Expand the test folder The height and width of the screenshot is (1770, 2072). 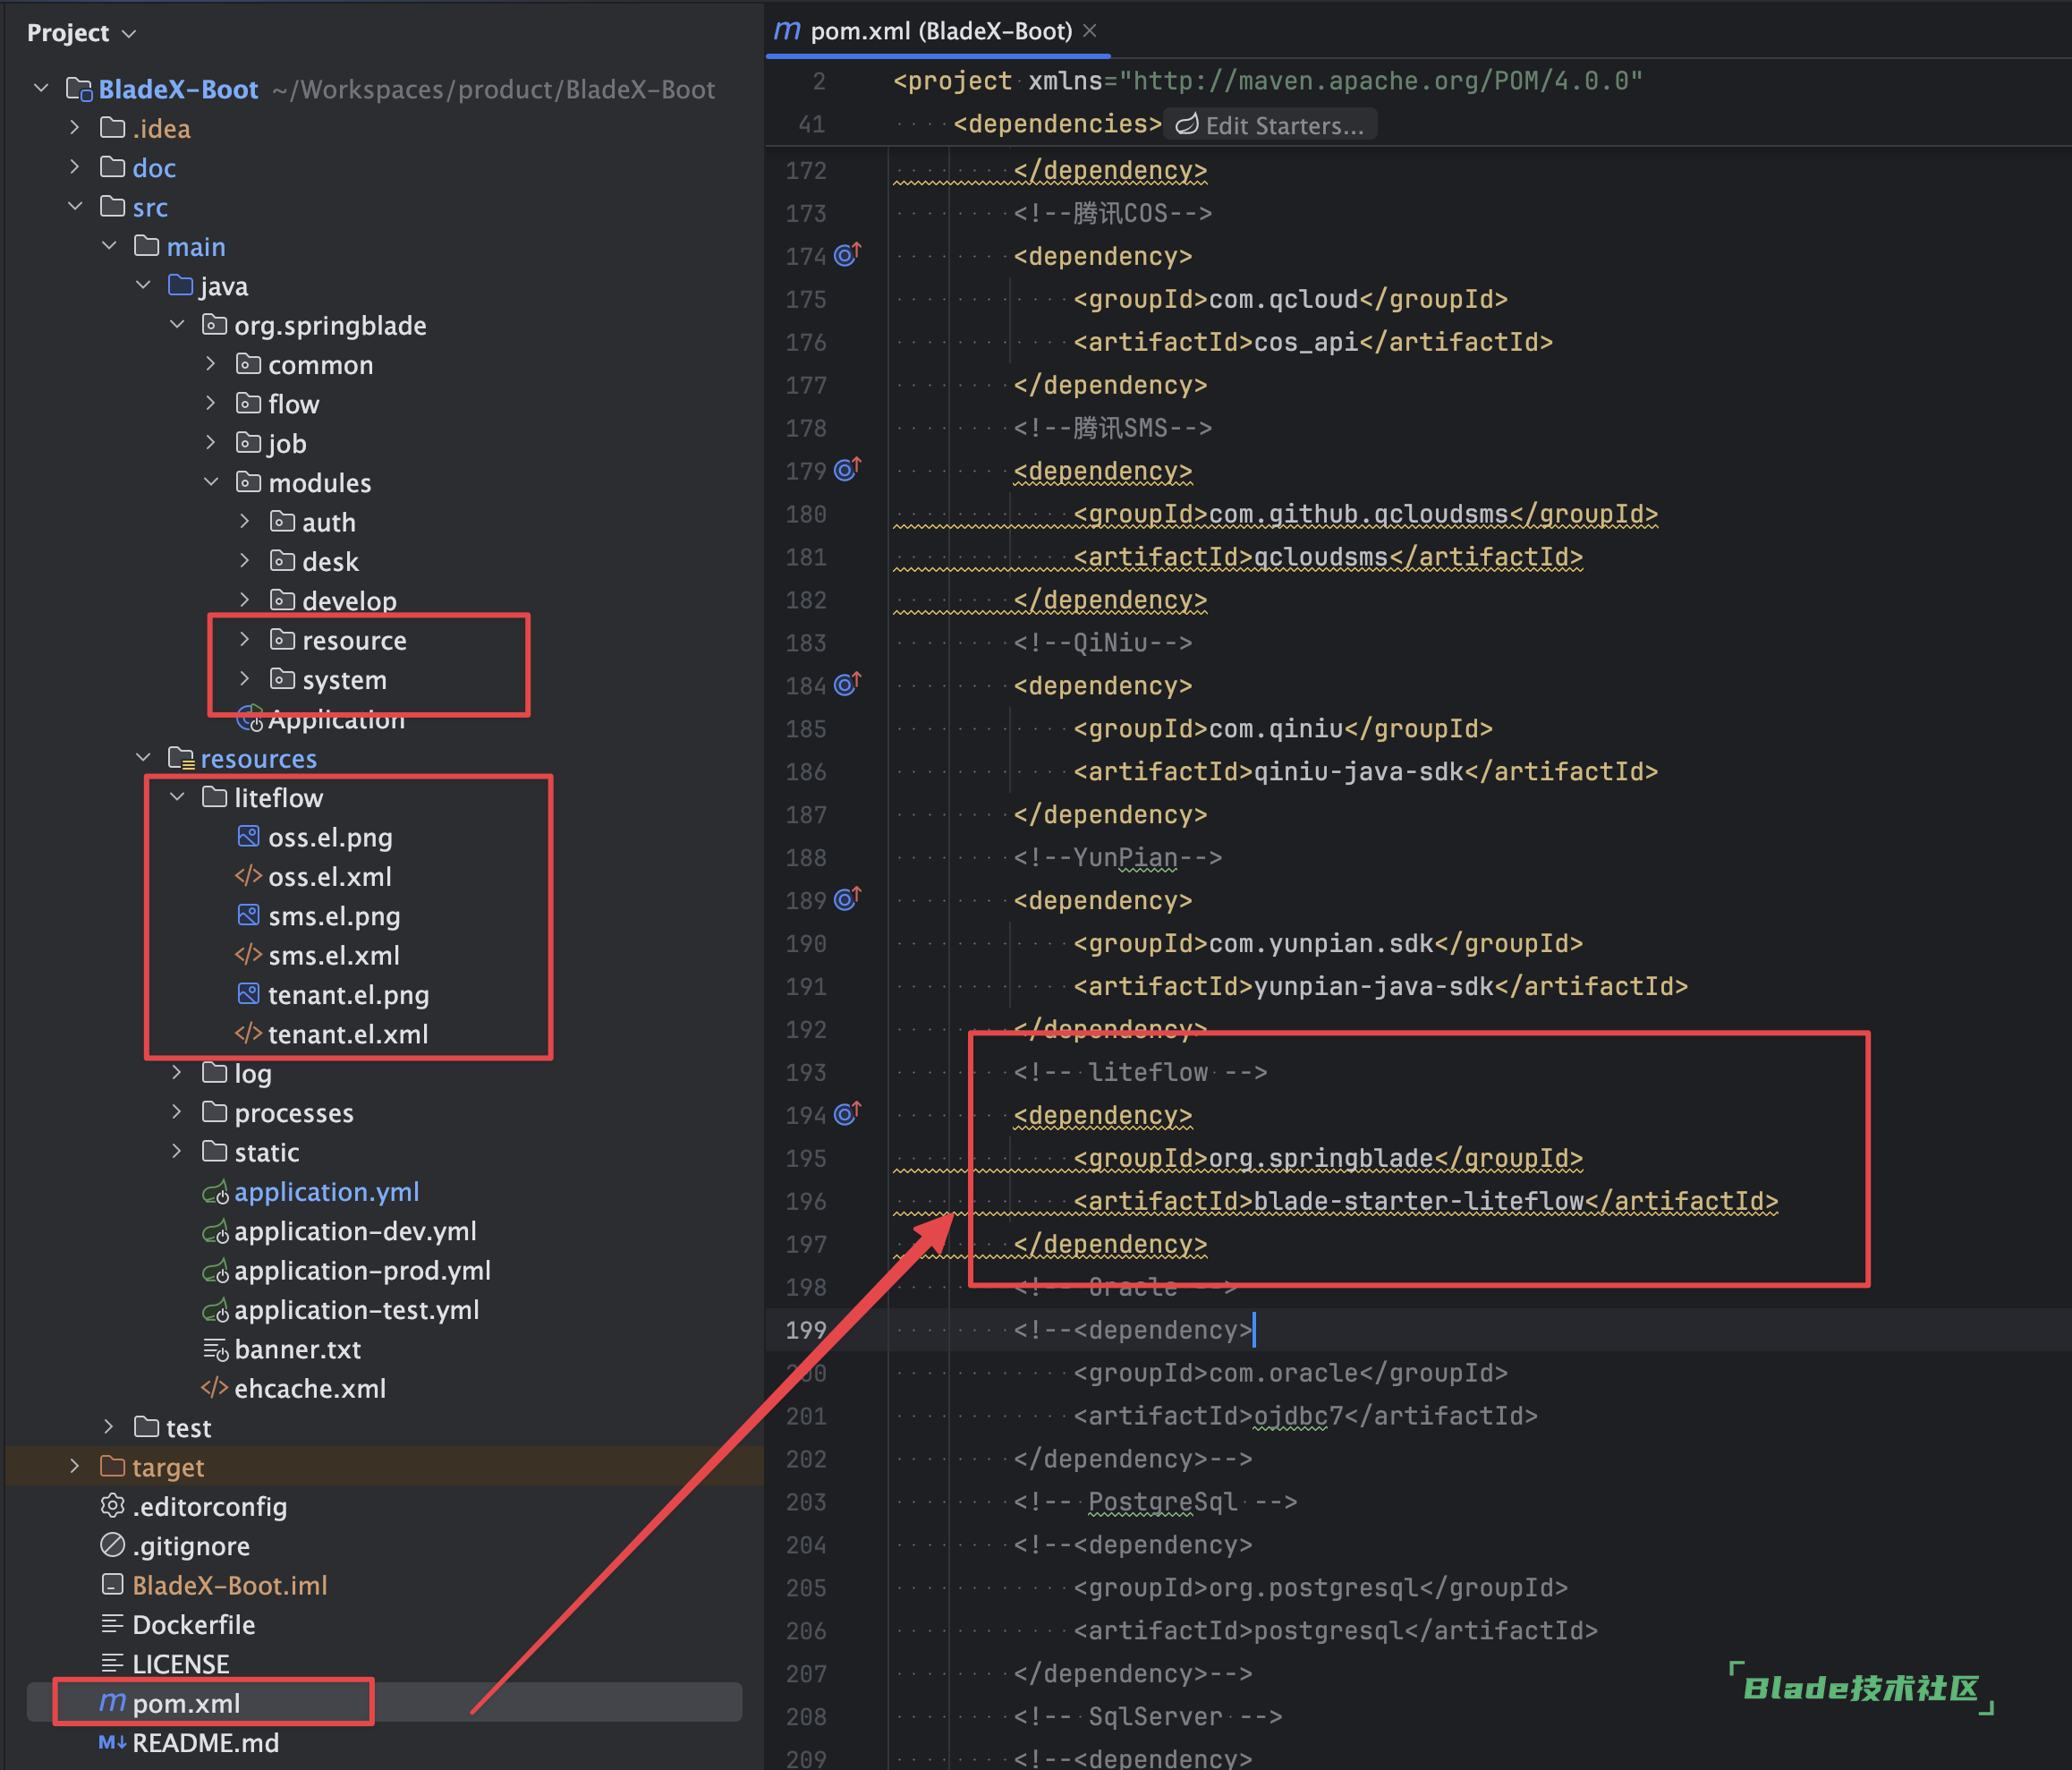[x=109, y=1427]
